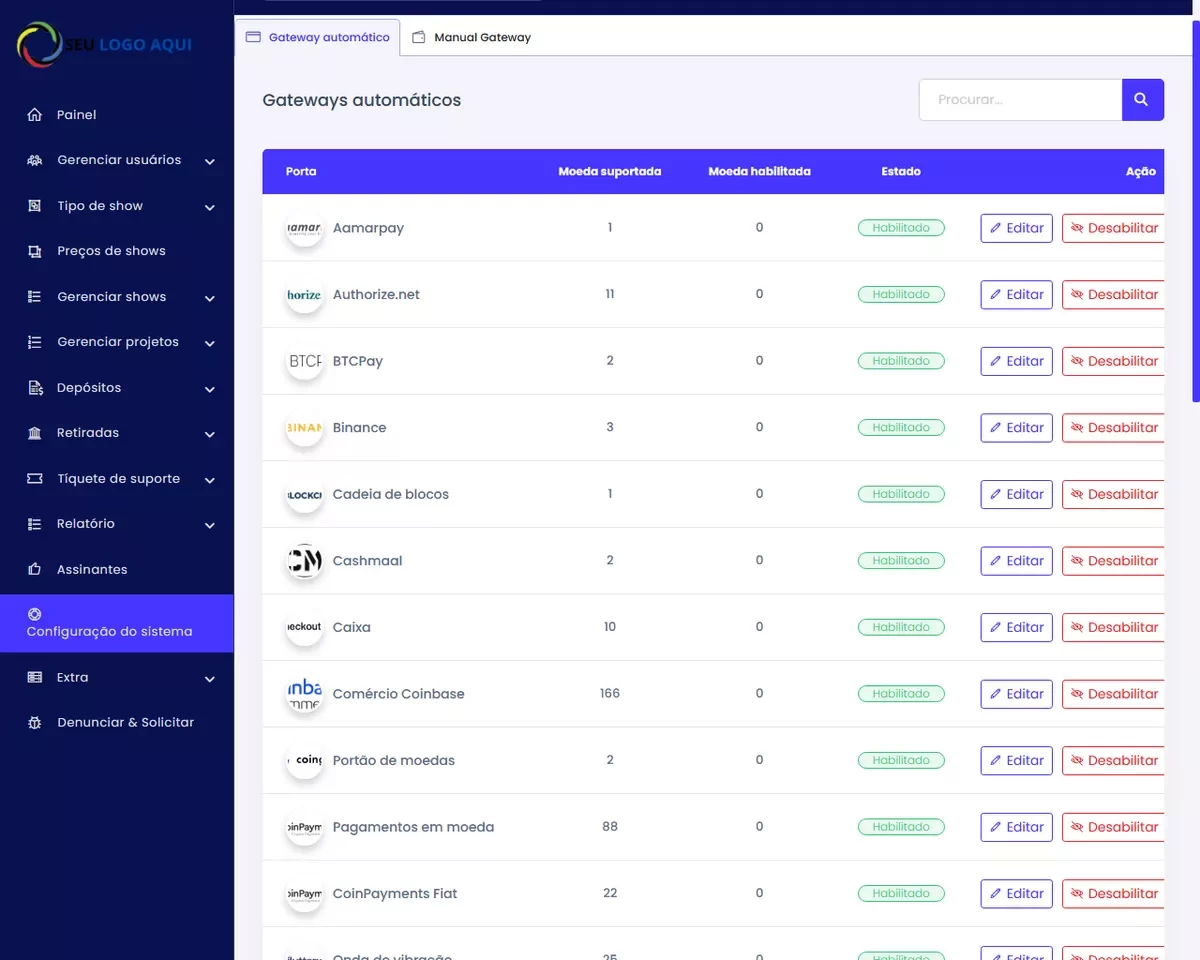
Task: Expand the Relatório menu chevron
Action: [x=210, y=525]
